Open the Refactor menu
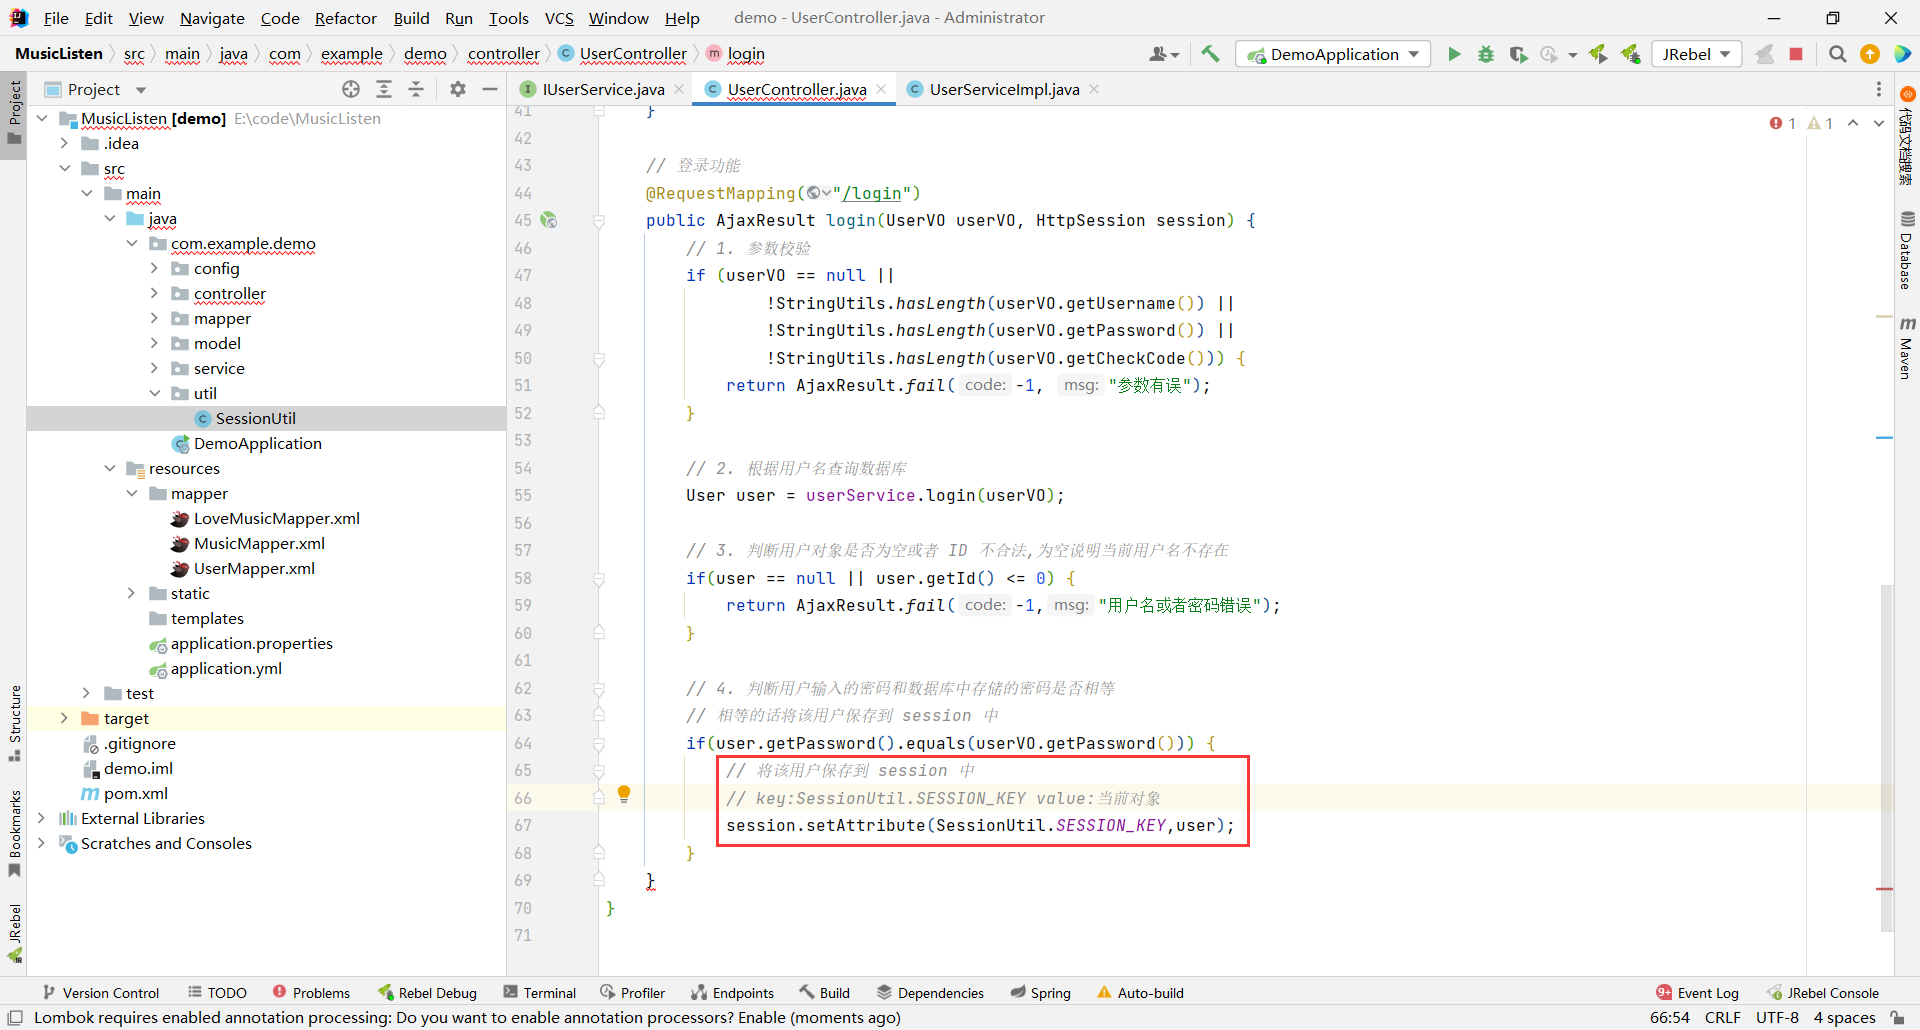This screenshot has width=1920, height=1030. click(345, 18)
